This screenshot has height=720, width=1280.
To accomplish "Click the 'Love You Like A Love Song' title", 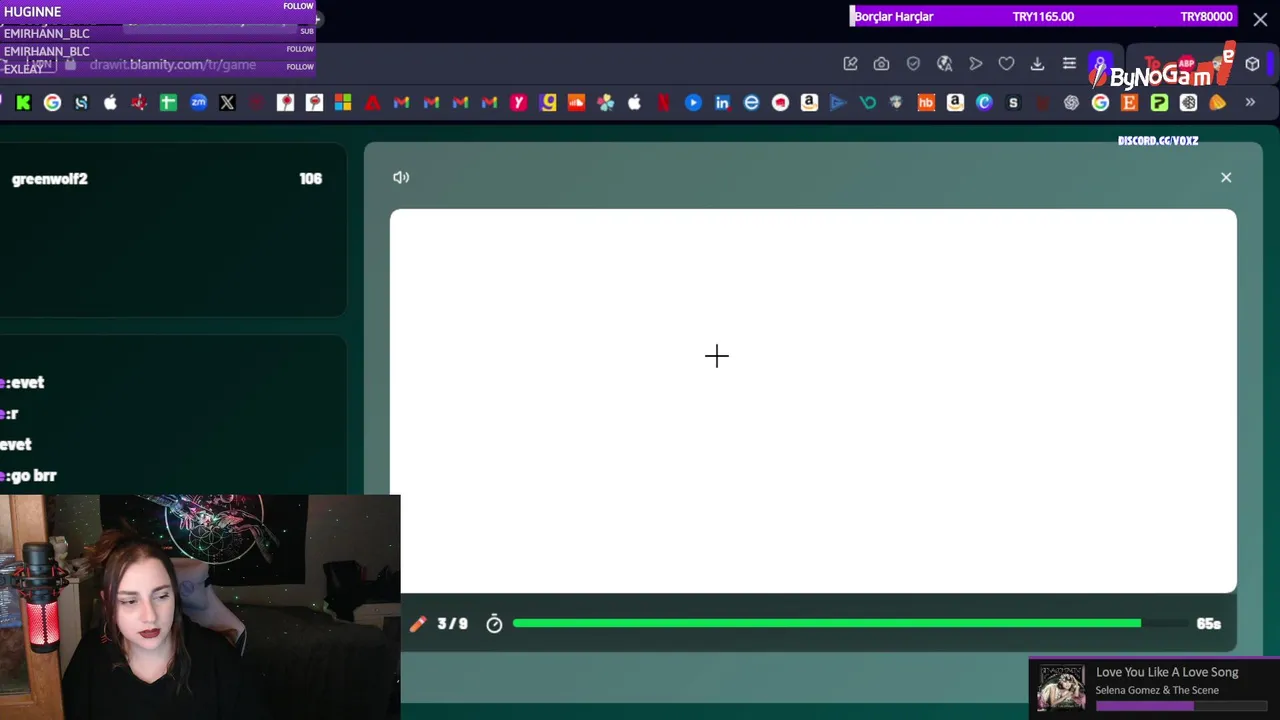I will click(1167, 672).
